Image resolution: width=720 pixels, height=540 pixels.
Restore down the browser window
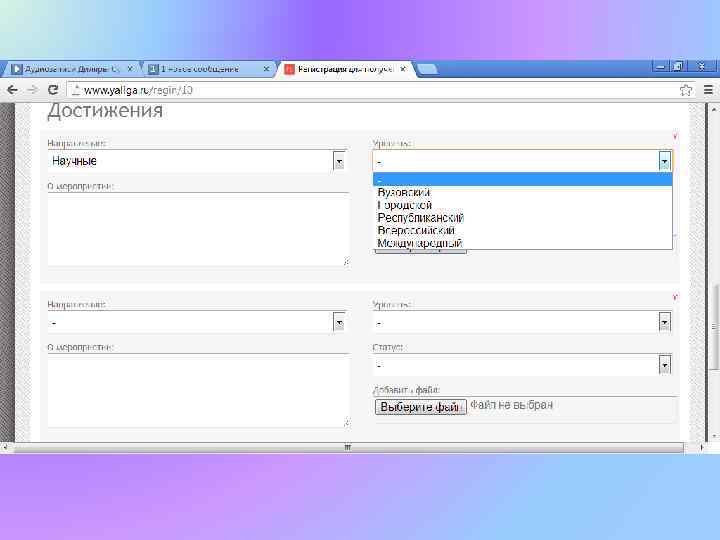tap(678, 67)
